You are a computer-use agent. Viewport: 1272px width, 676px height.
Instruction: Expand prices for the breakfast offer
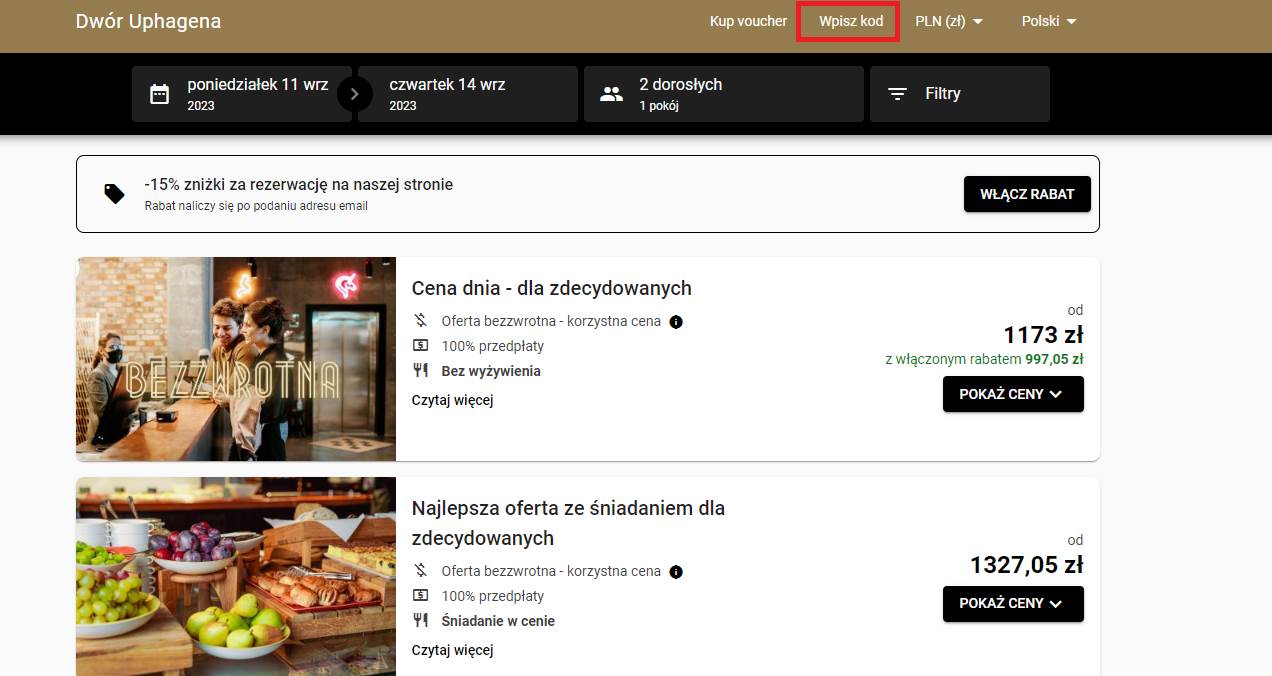coord(1012,604)
